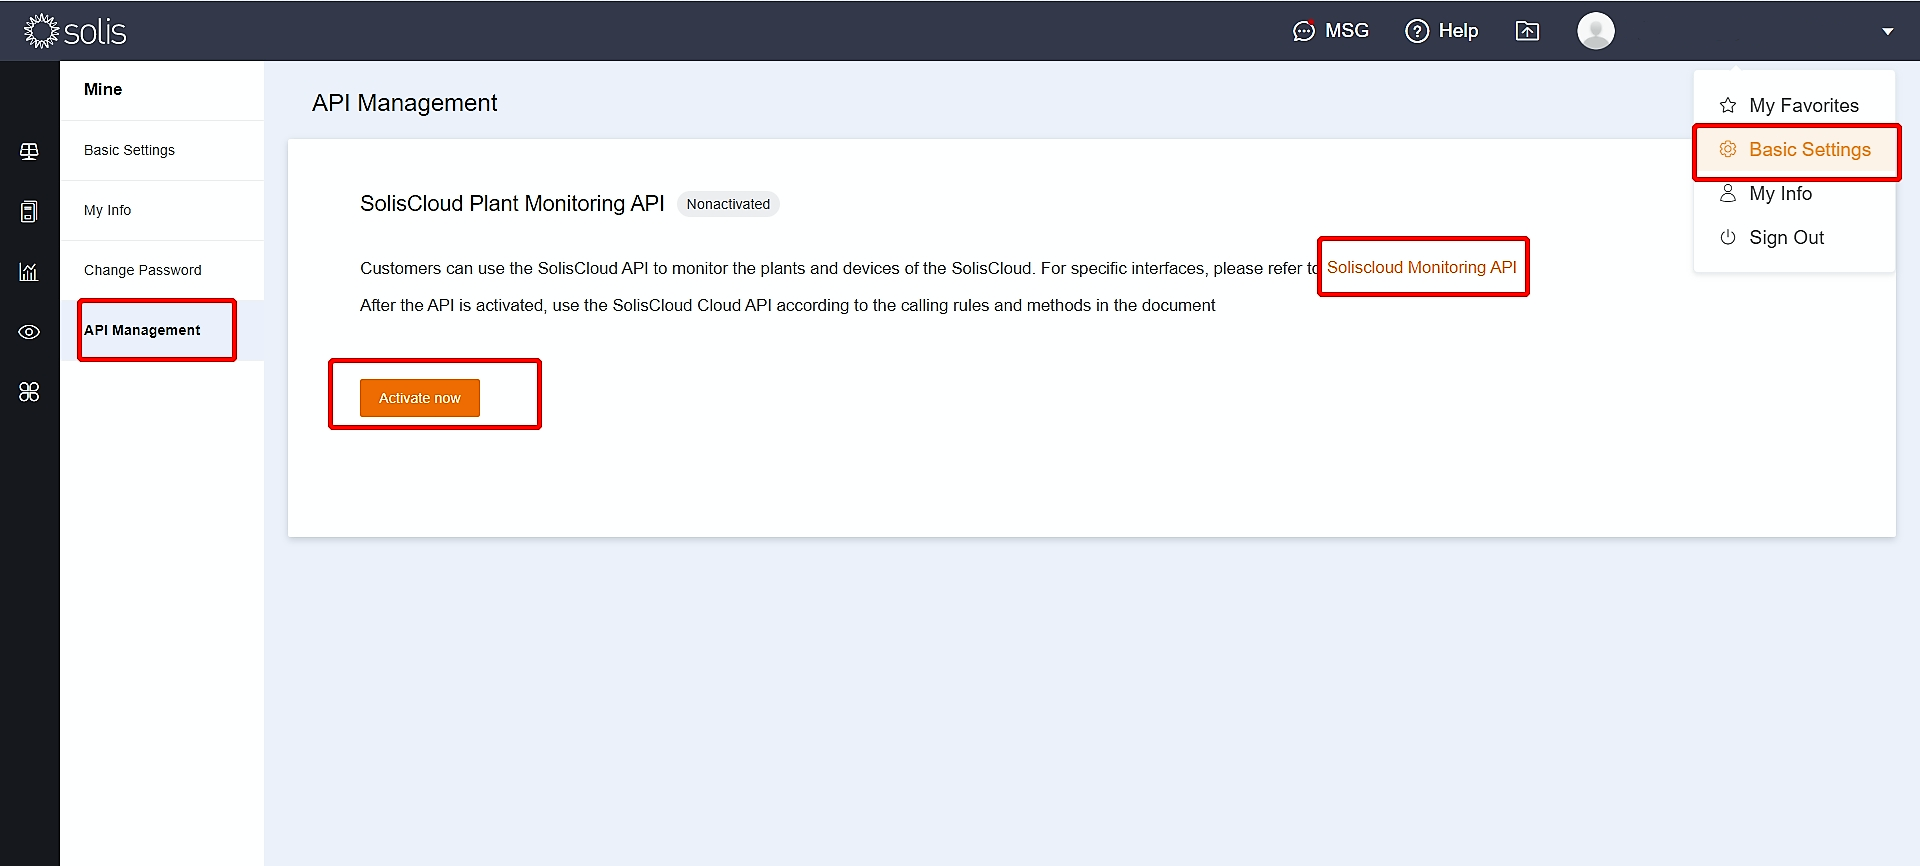
Task: Click the Solis logo
Action: click(x=75, y=31)
